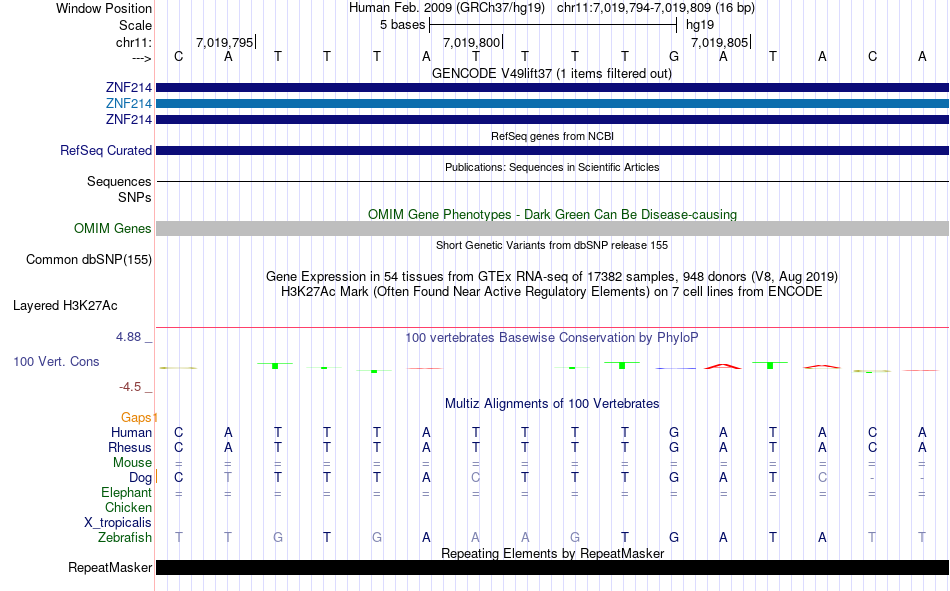Click the first ZNF214 label
Image resolution: width=950 pixels, height=591 pixels.
coord(128,88)
